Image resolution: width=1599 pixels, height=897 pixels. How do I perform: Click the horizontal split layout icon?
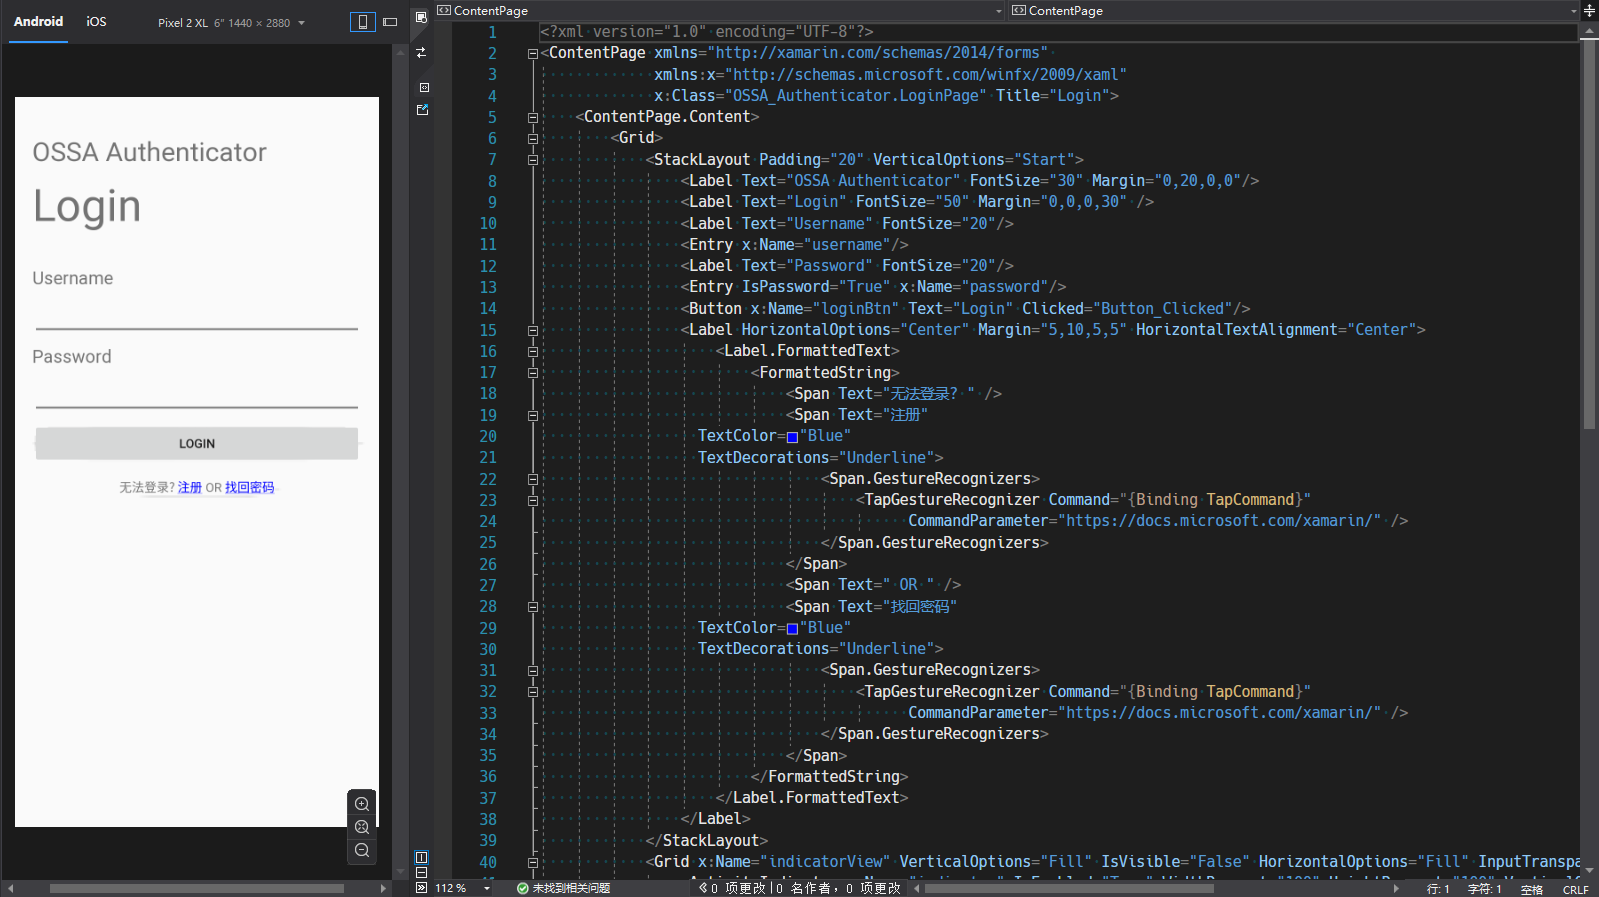[422, 872]
